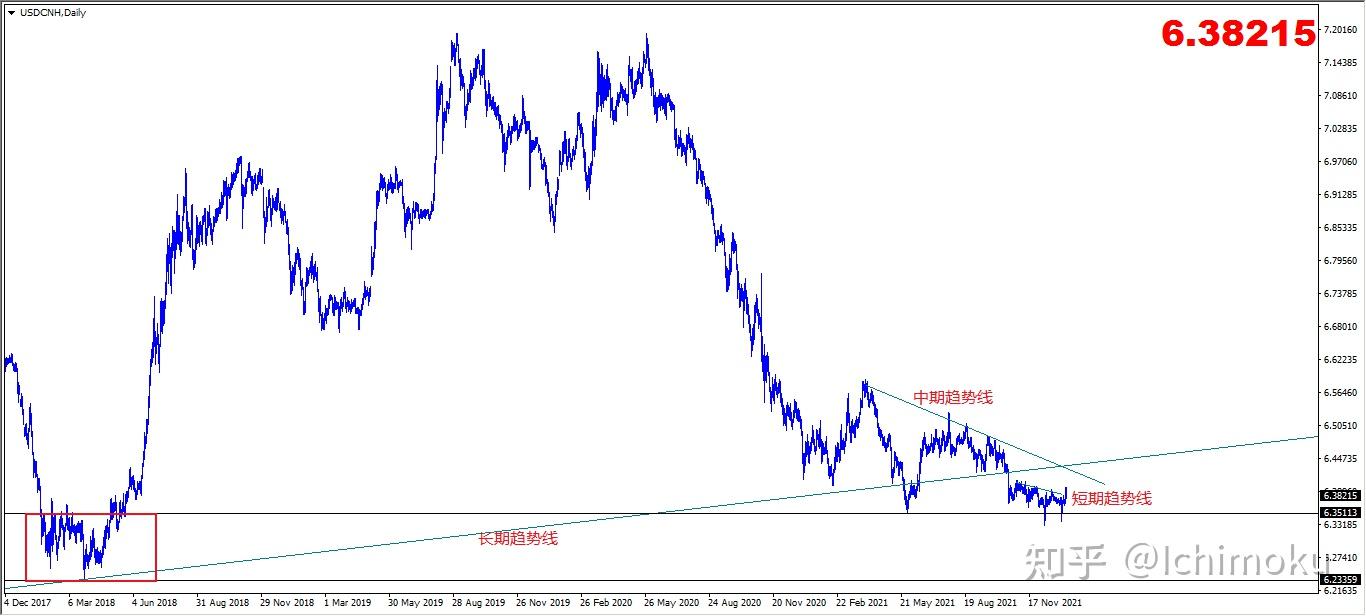1366x616 pixels.
Task: Click the 7.08610 price axis value
Action: point(1340,96)
